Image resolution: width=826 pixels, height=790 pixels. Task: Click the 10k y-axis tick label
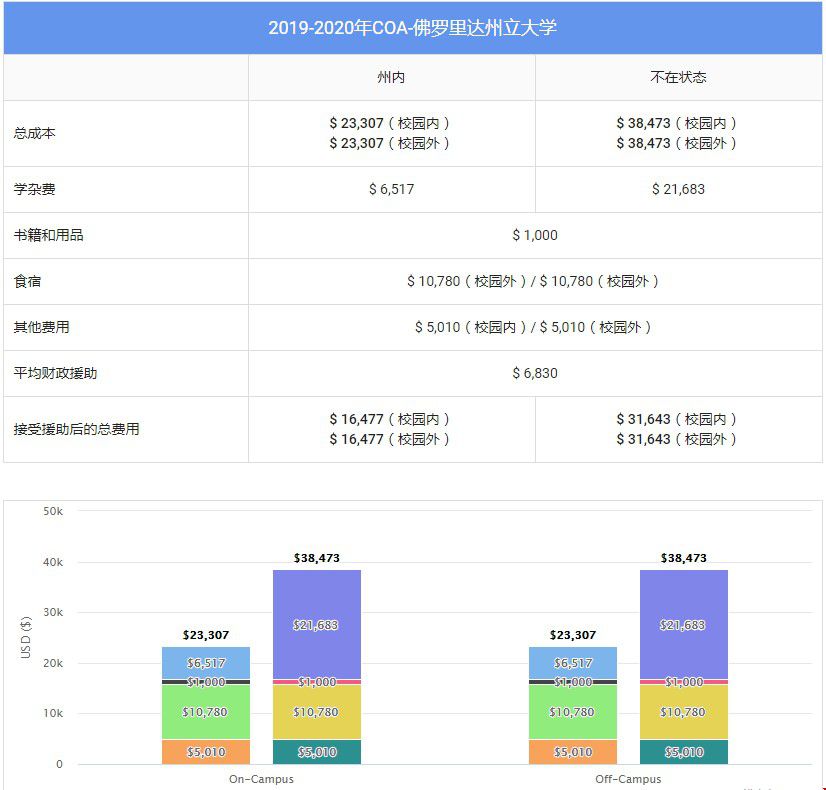[53, 713]
